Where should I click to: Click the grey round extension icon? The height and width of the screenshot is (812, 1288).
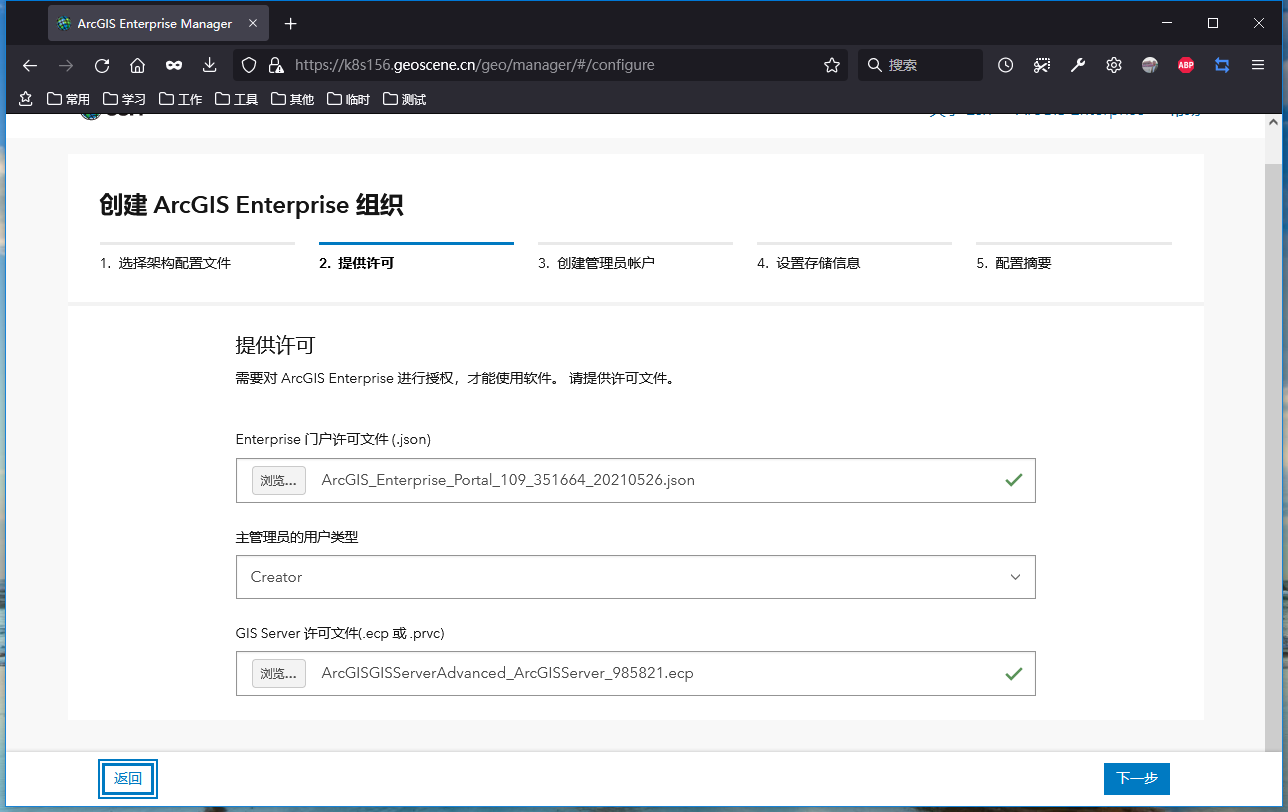click(x=1150, y=65)
